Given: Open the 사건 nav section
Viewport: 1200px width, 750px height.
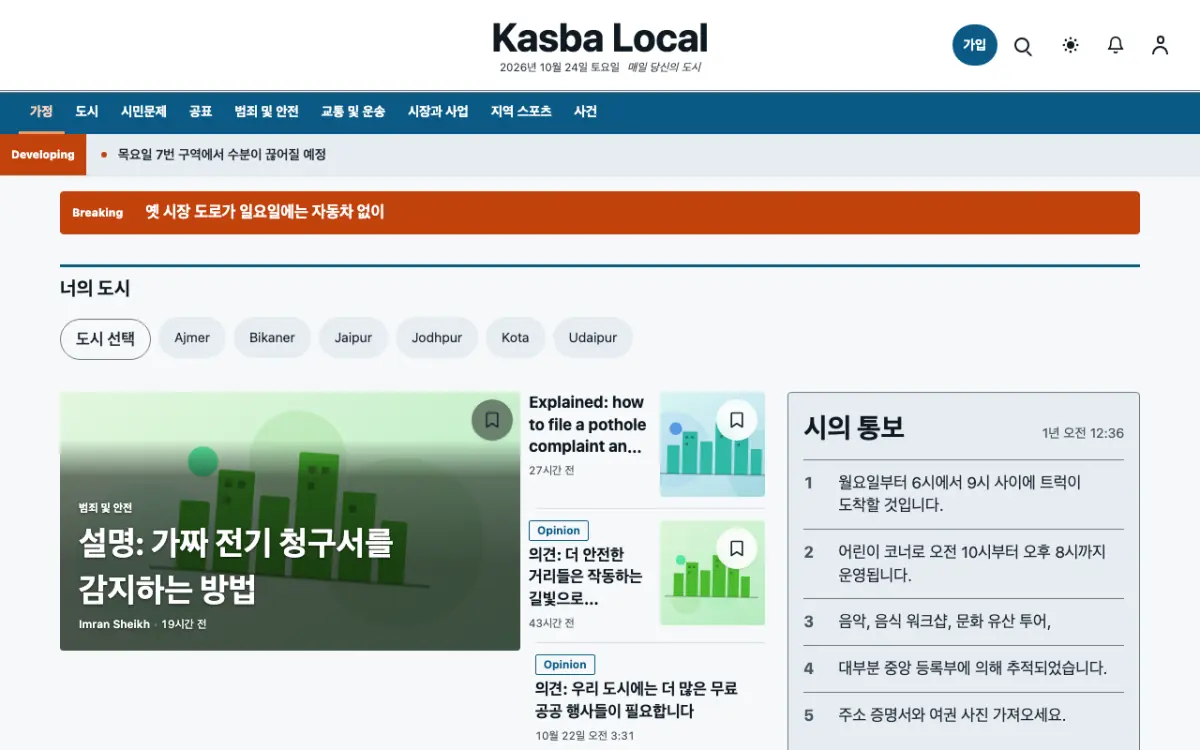Looking at the screenshot, I should click(x=586, y=112).
